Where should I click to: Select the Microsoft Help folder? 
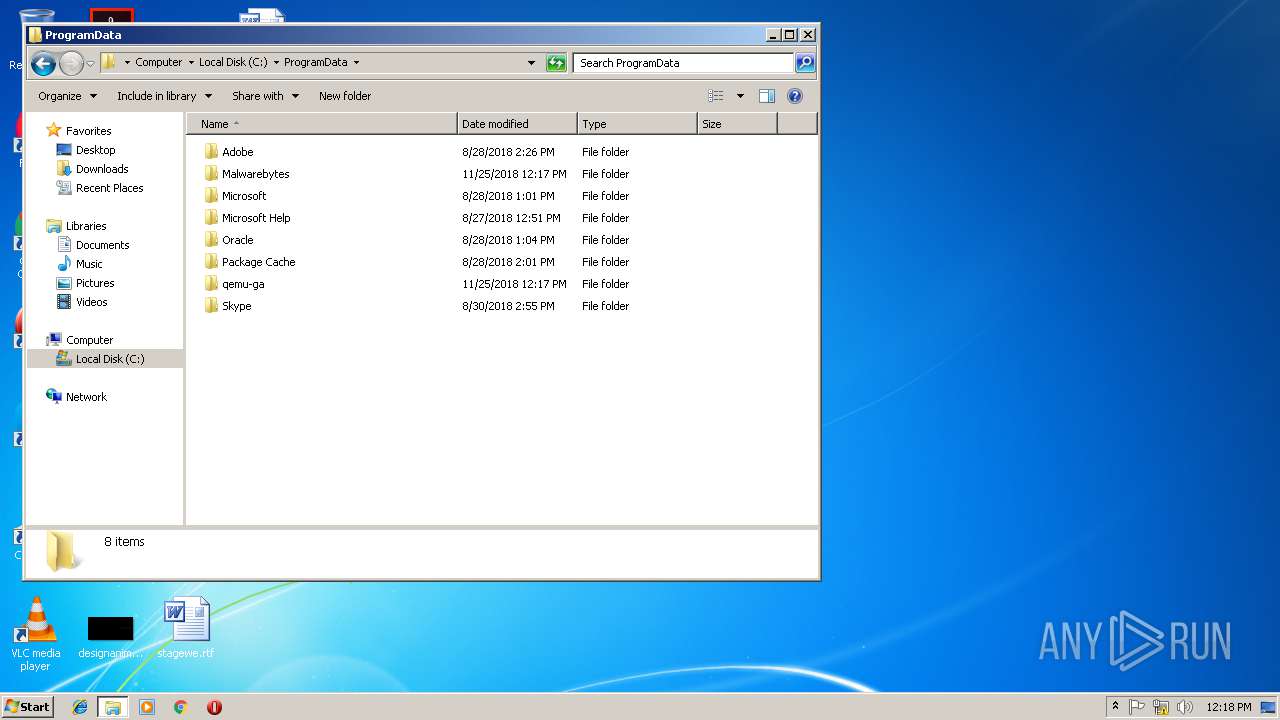tap(256, 218)
